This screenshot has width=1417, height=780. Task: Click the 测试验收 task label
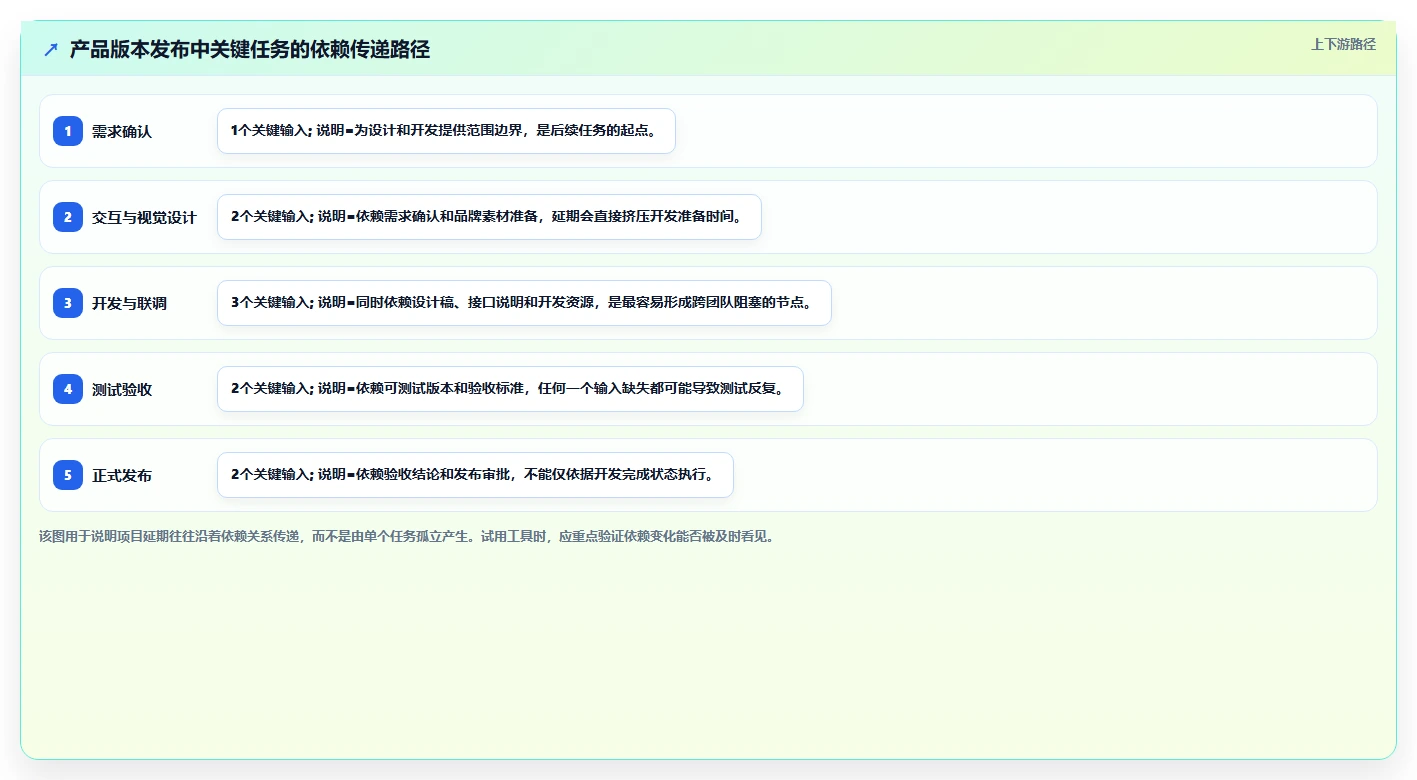tap(122, 389)
